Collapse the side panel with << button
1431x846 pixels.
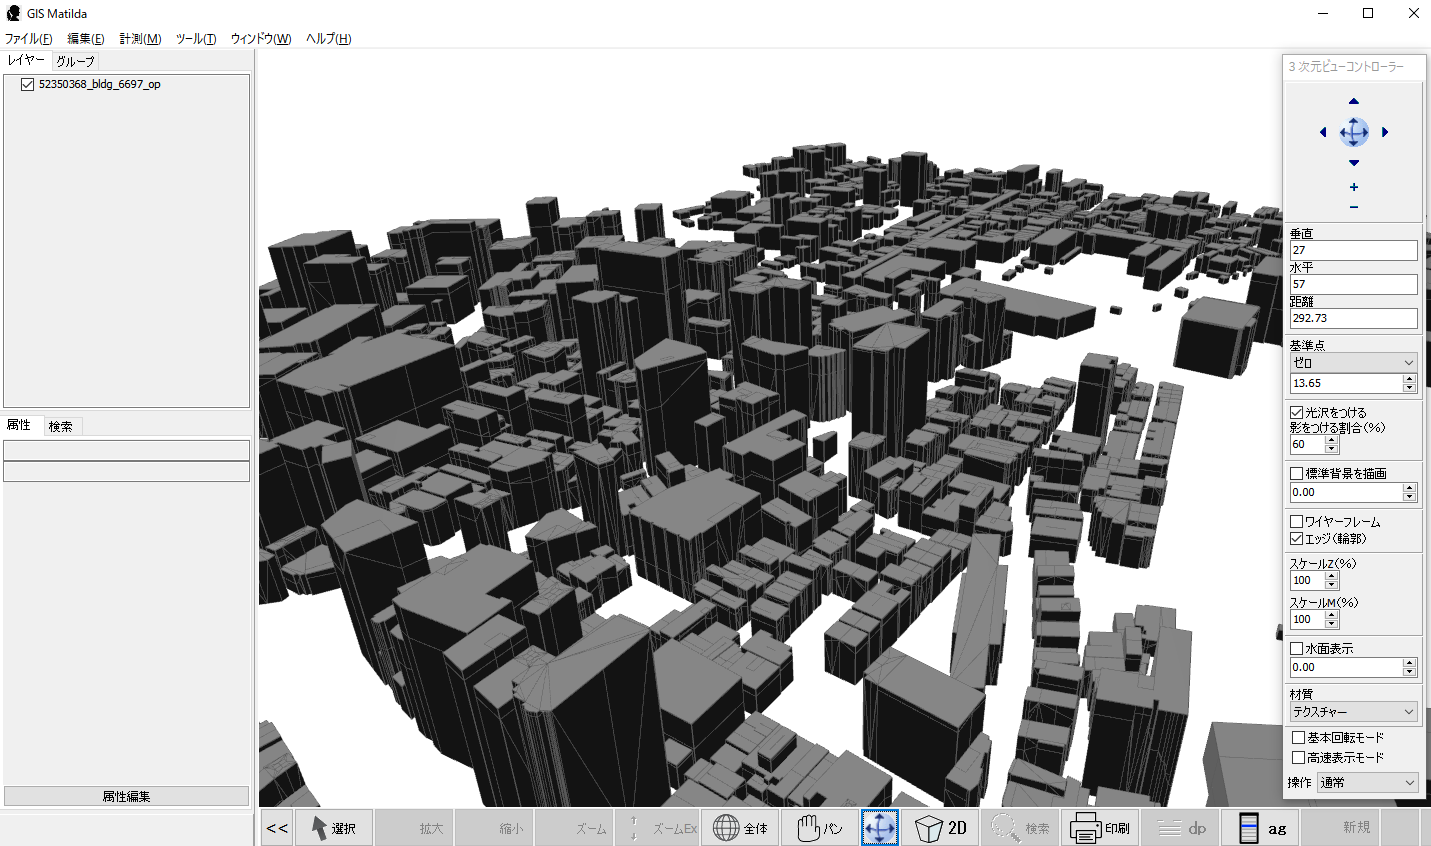tap(277, 828)
